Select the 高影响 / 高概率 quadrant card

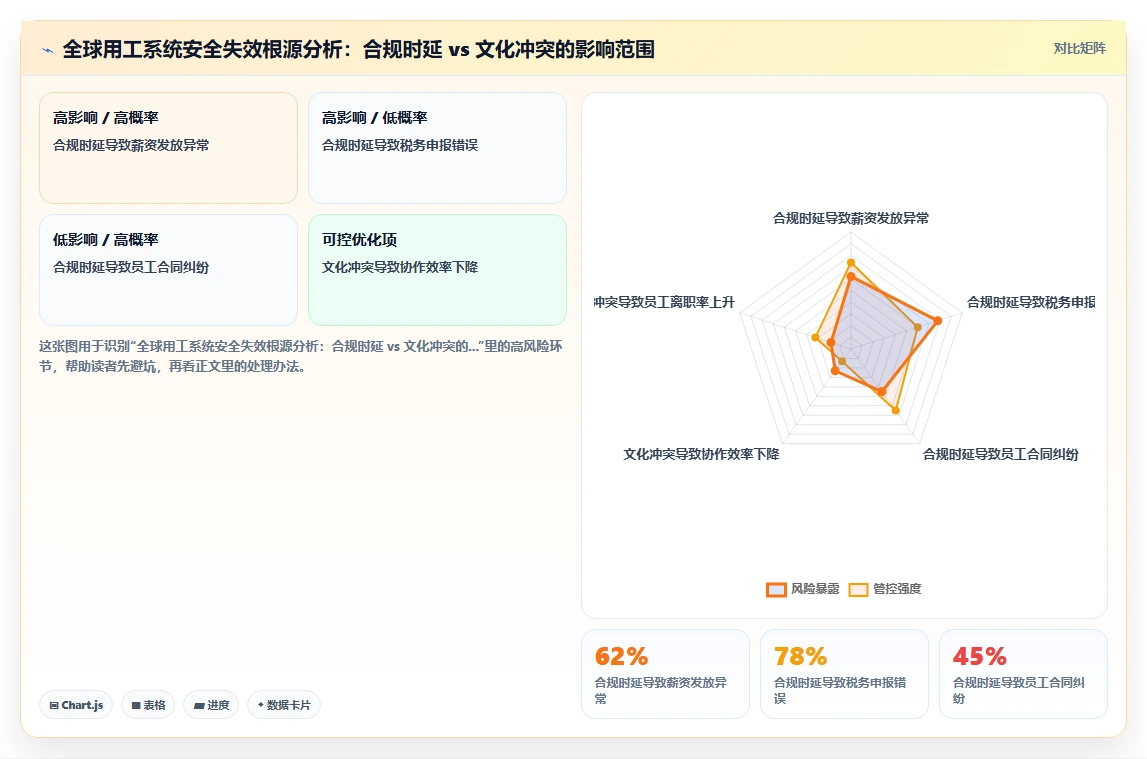(168, 148)
